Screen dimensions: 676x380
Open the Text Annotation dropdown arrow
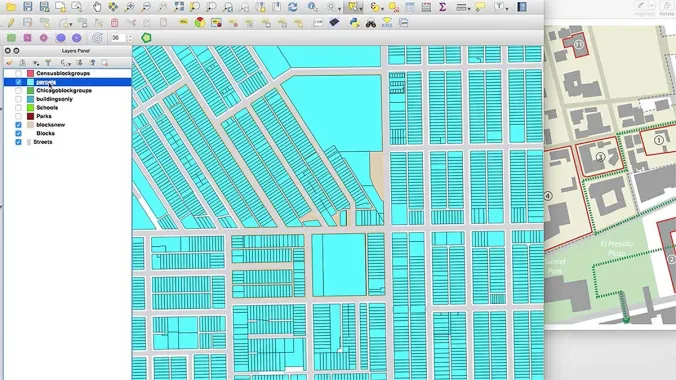[507, 8]
